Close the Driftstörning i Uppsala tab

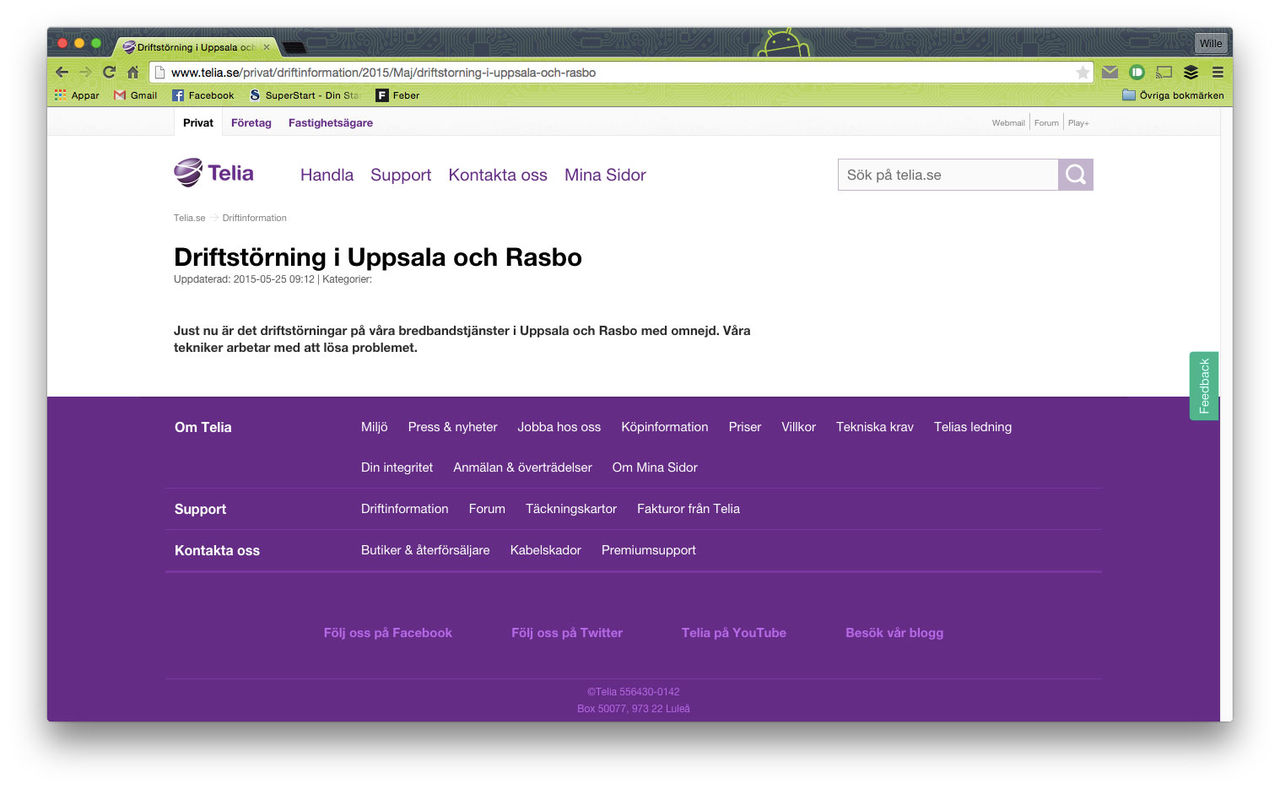point(266,46)
